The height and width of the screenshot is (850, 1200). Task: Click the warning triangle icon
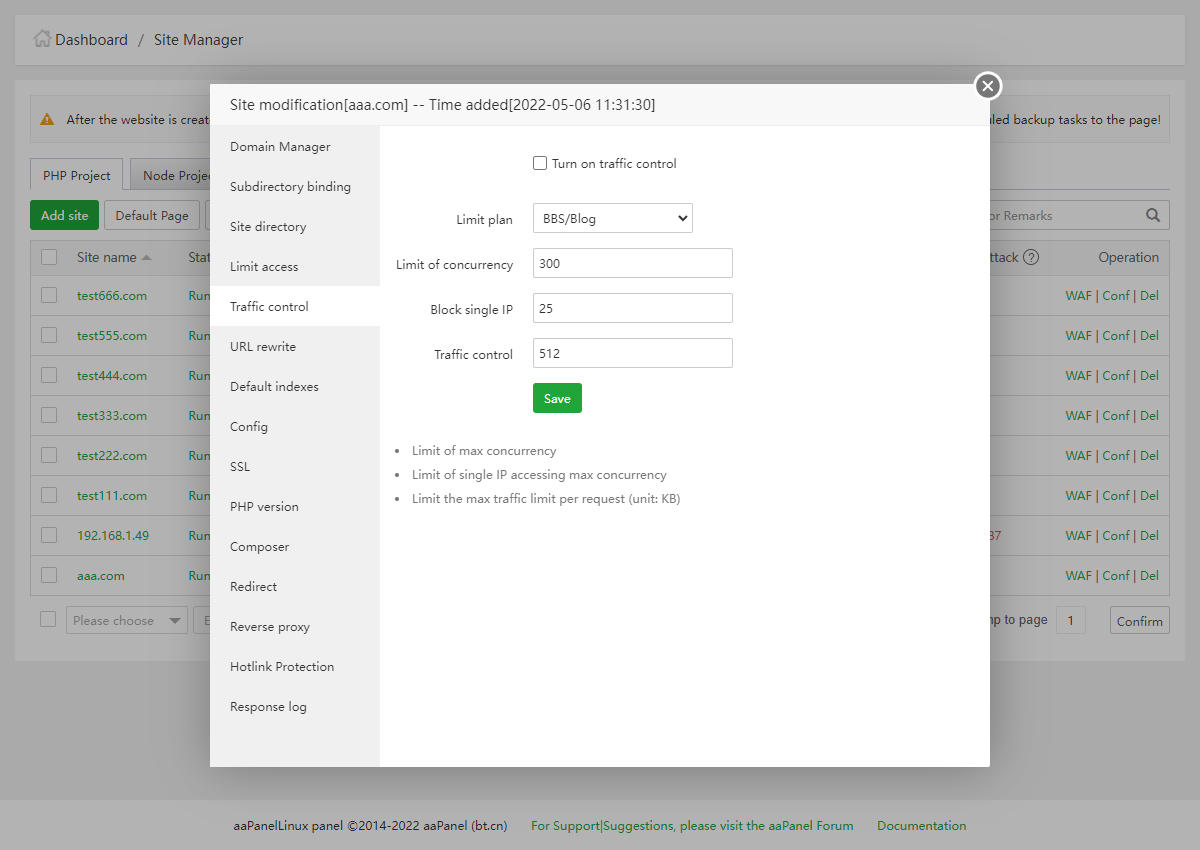click(x=47, y=119)
